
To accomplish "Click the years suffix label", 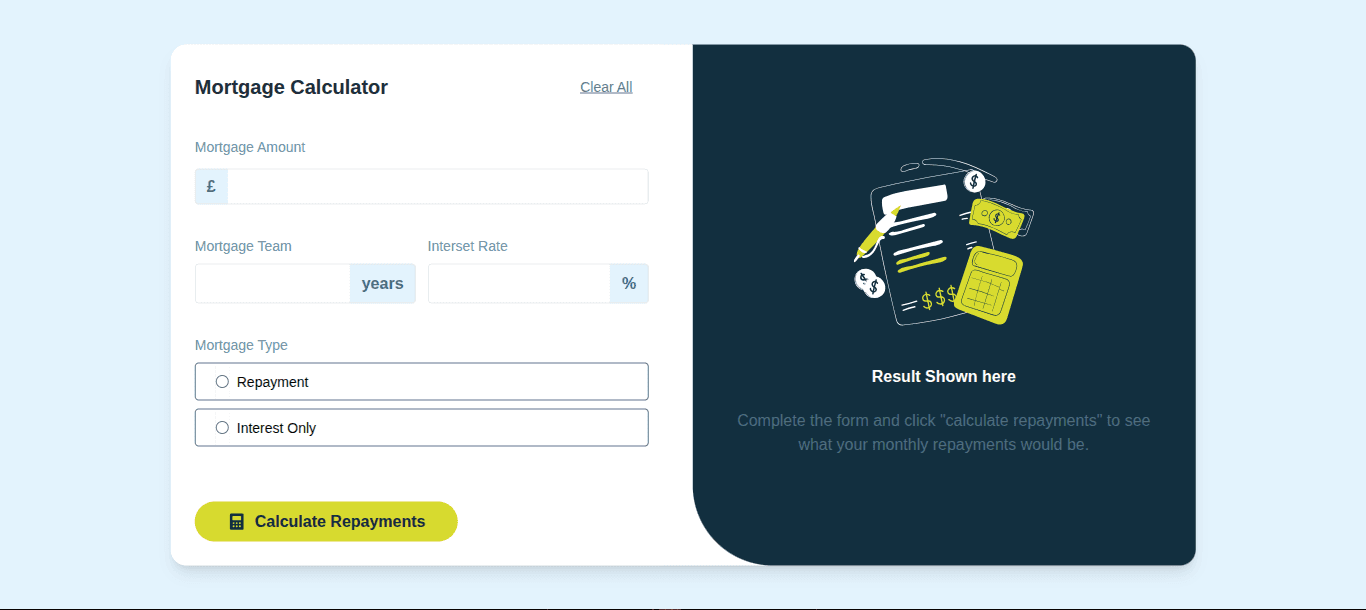I will [383, 284].
